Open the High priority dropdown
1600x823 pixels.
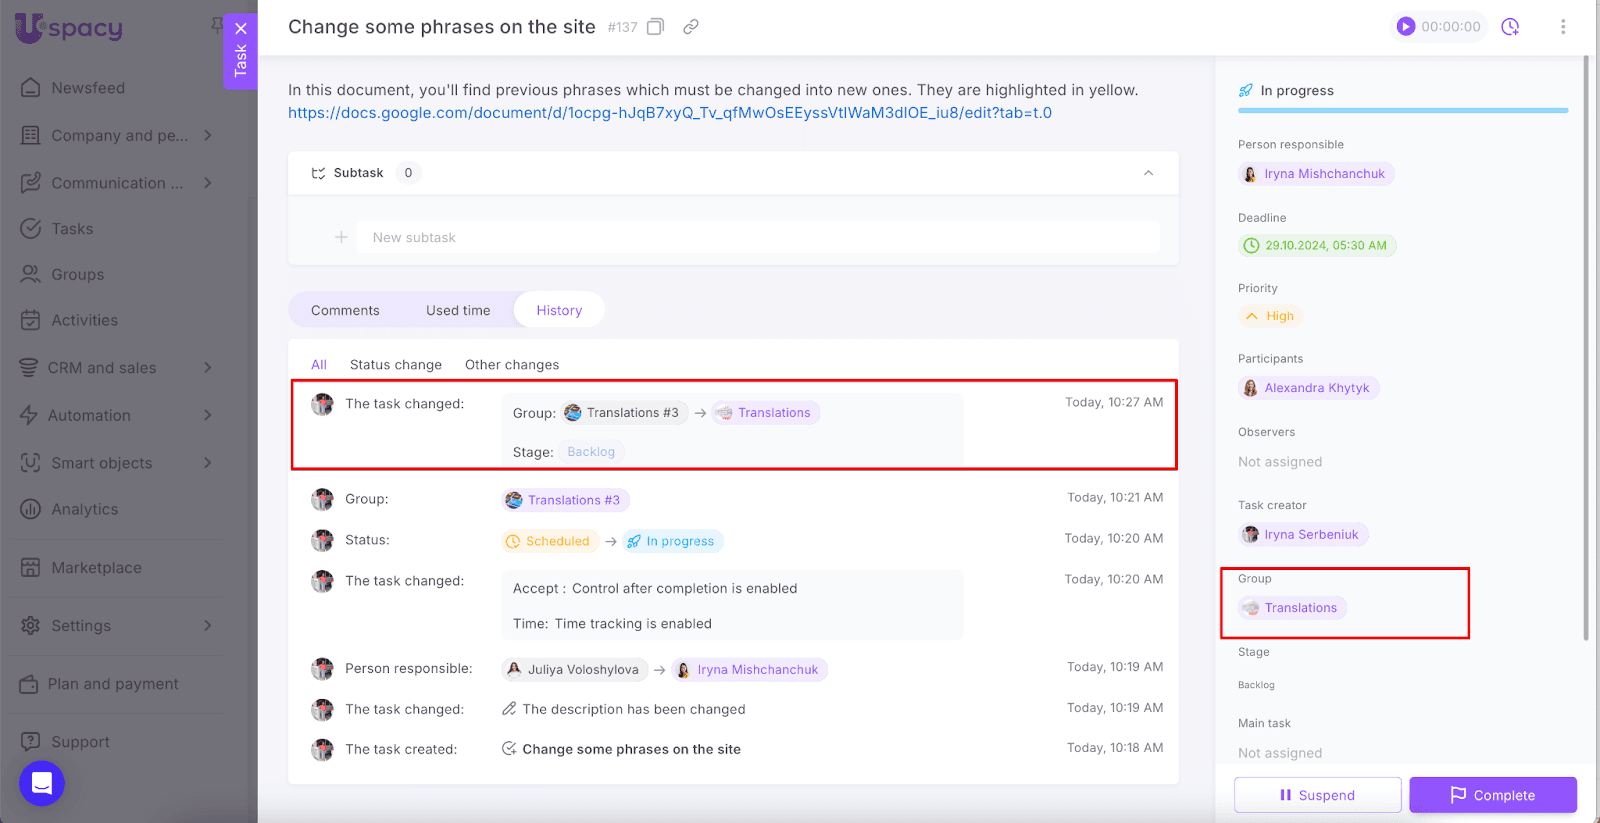click(x=1270, y=316)
